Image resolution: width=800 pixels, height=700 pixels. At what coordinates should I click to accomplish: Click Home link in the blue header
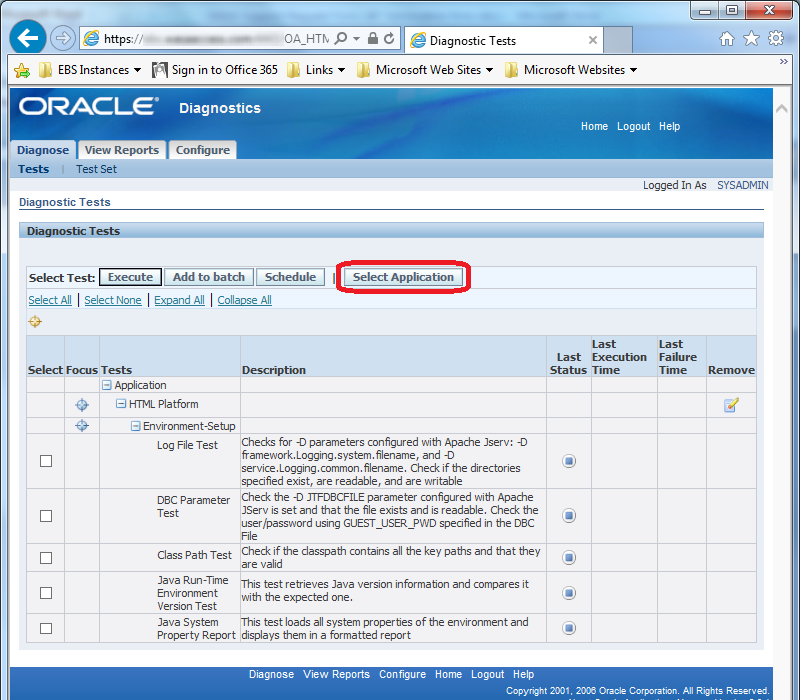click(x=594, y=126)
